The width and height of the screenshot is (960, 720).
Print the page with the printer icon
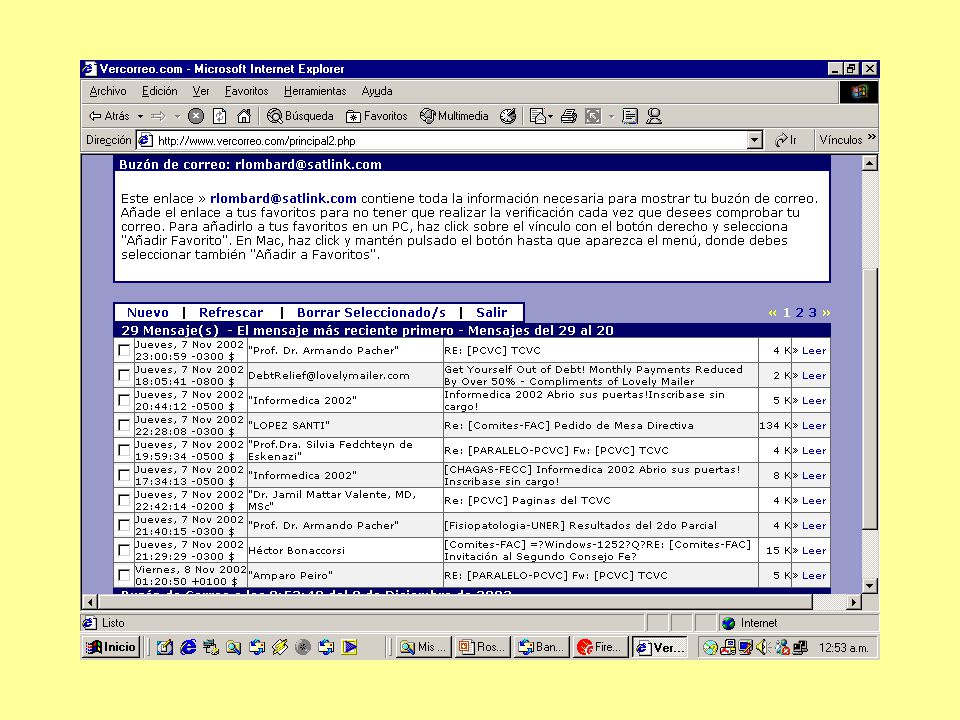pyautogui.click(x=569, y=116)
